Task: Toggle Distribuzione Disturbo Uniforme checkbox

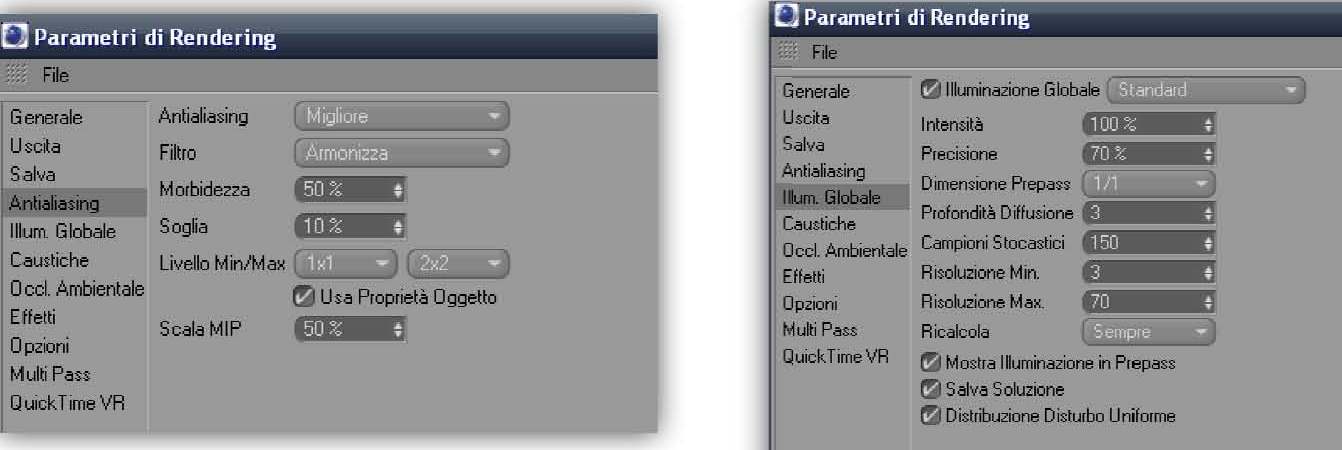Action: pyautogui.click(x=930, y=415)
